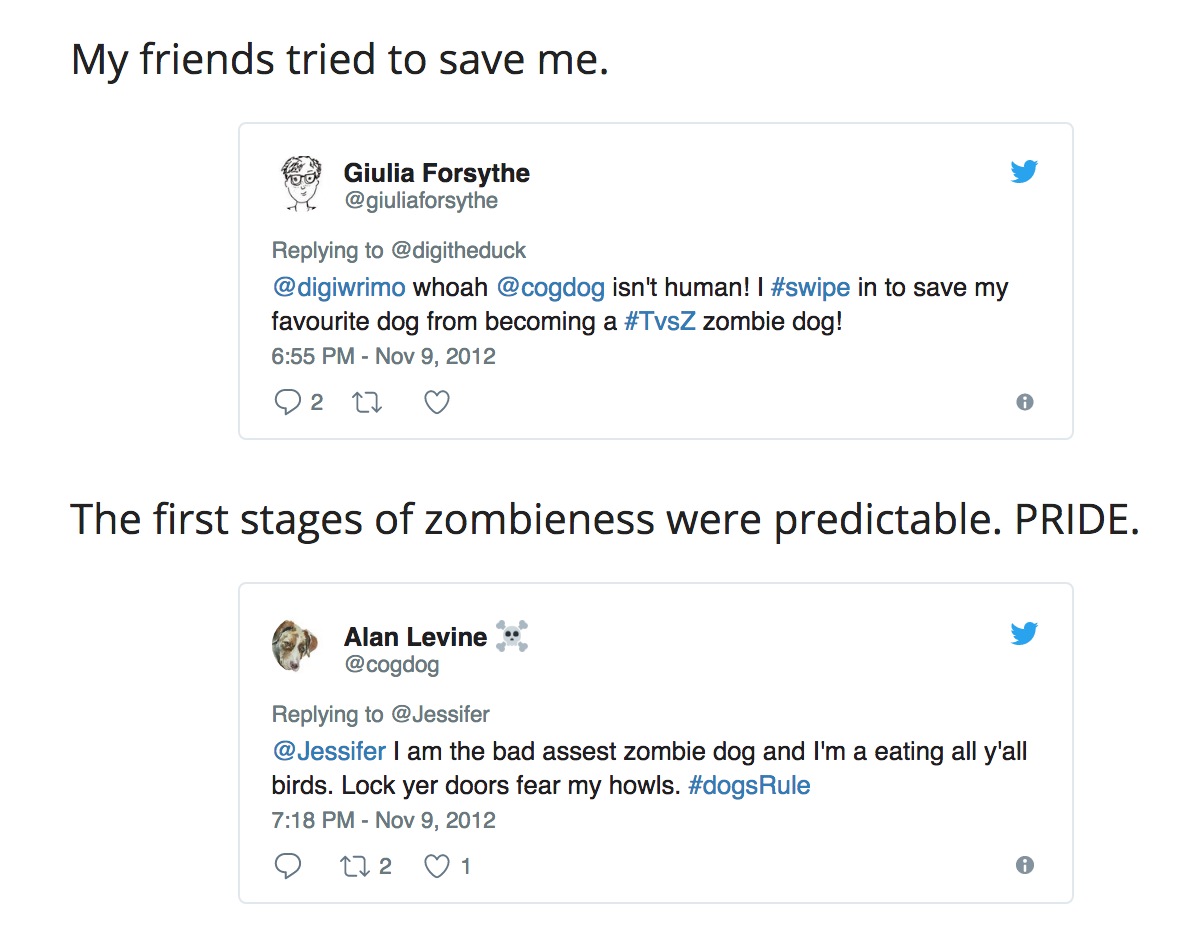Open the #swipe hashtag
Image resolution: width=1192 pixels, height=942 pixels.
[810, 288]
